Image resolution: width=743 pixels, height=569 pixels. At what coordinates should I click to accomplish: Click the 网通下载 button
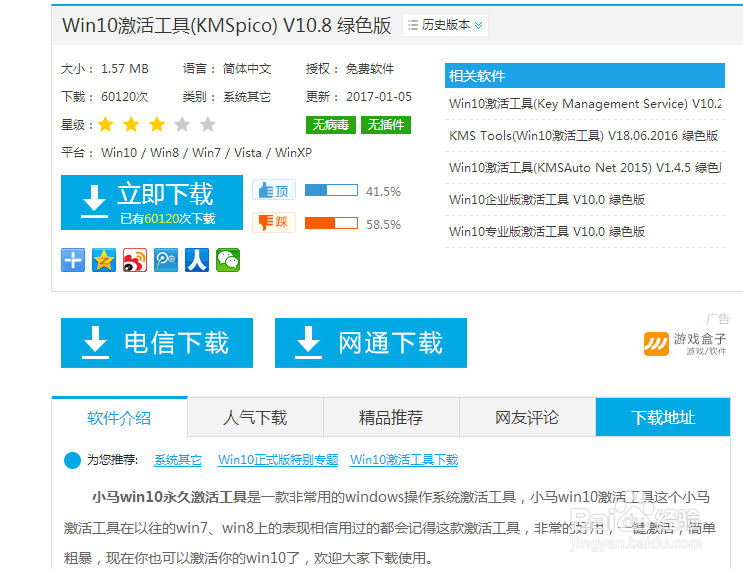point(371,343)
